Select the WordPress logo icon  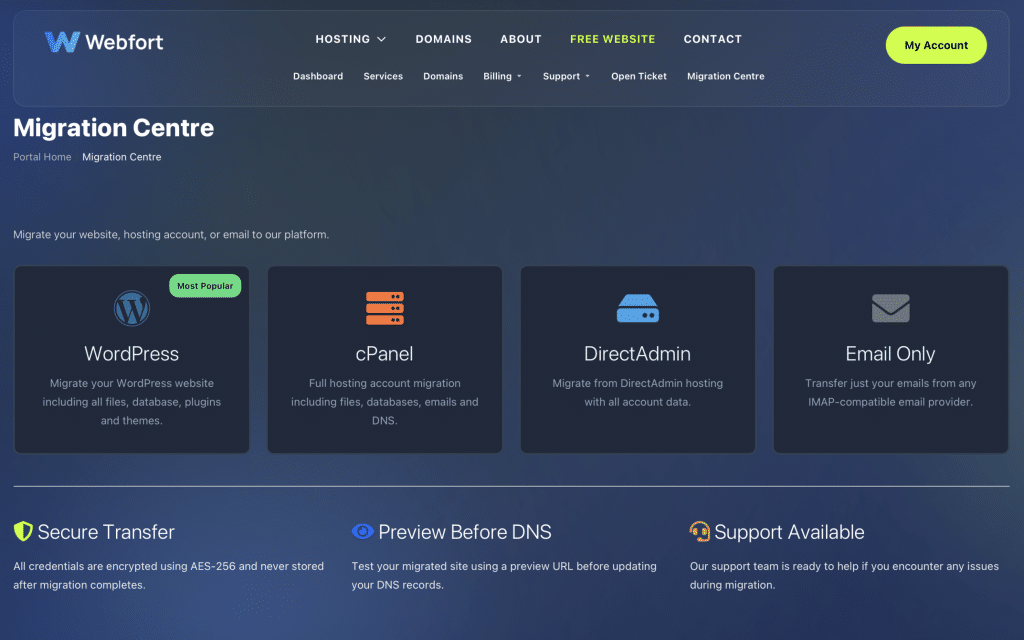131,308
